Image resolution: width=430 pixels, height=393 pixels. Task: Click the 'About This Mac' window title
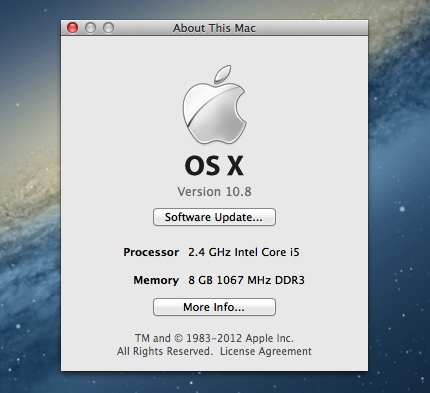(x=214, y=28)
